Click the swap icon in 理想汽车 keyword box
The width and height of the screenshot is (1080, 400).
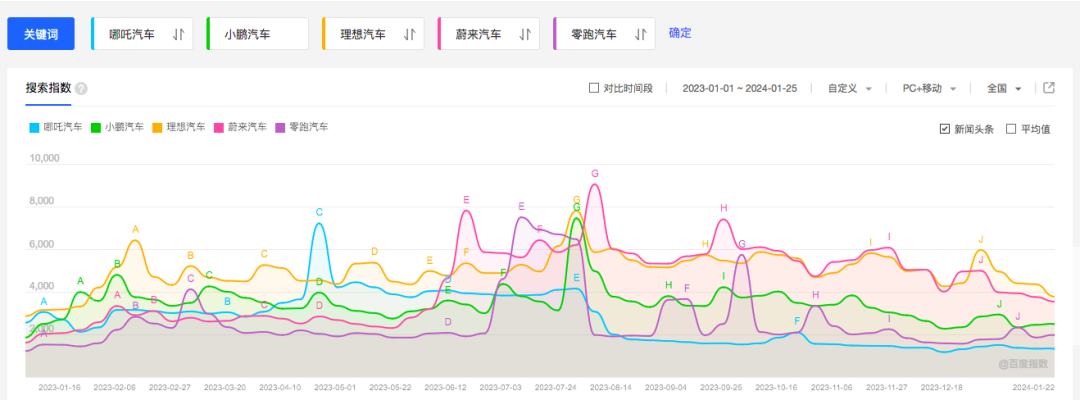click(x=409, y=34)
